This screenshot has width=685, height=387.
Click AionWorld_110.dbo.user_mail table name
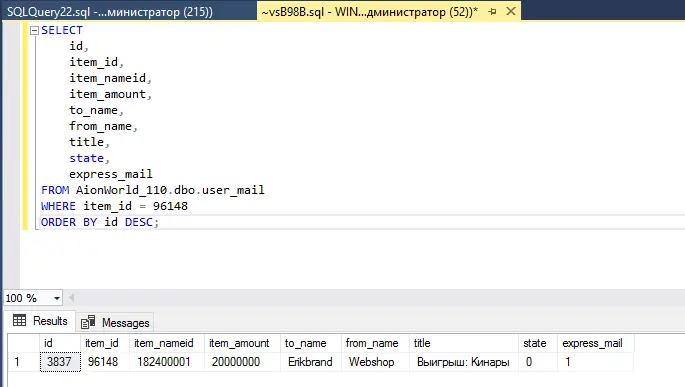(170, 190)
